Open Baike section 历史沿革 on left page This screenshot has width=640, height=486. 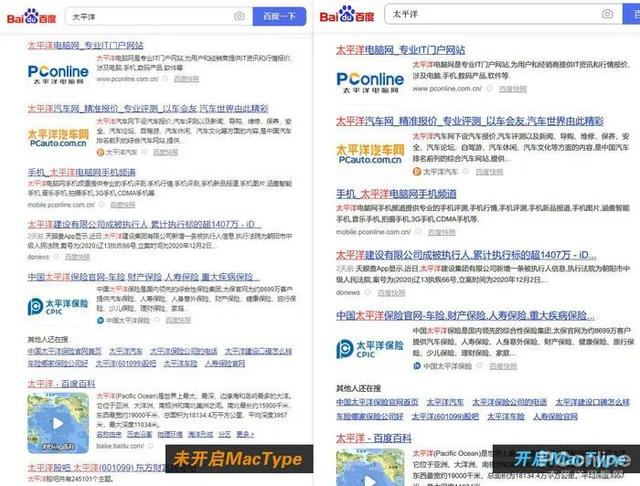[x=140, y=435]
